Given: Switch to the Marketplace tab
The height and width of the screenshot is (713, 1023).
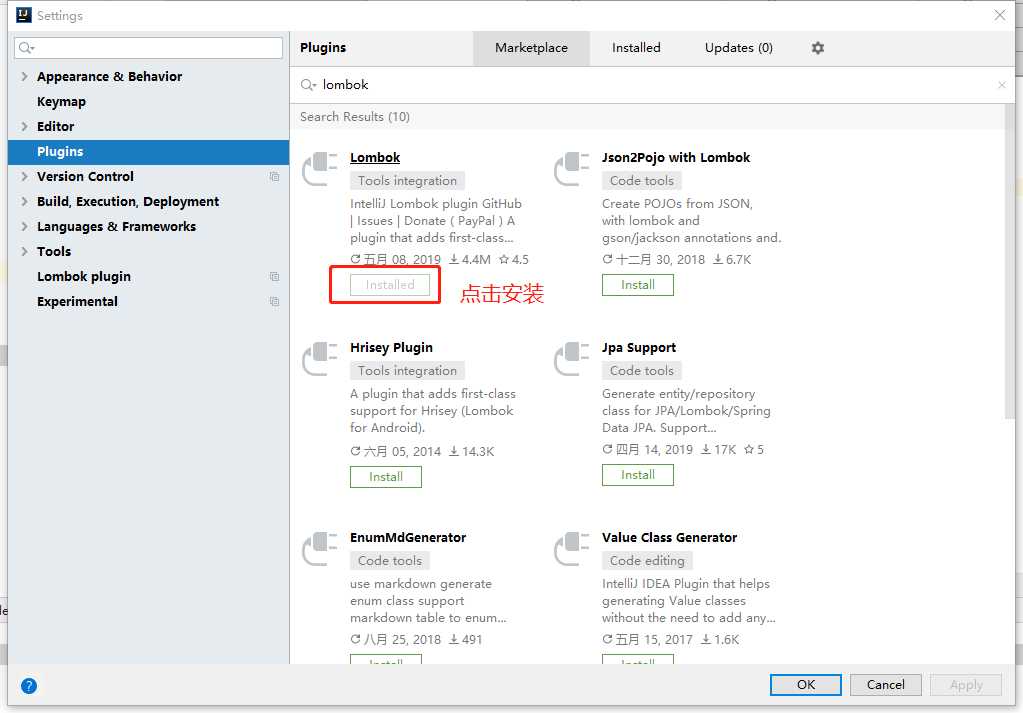Looking at the screenshot, I should tap(531, 48).
